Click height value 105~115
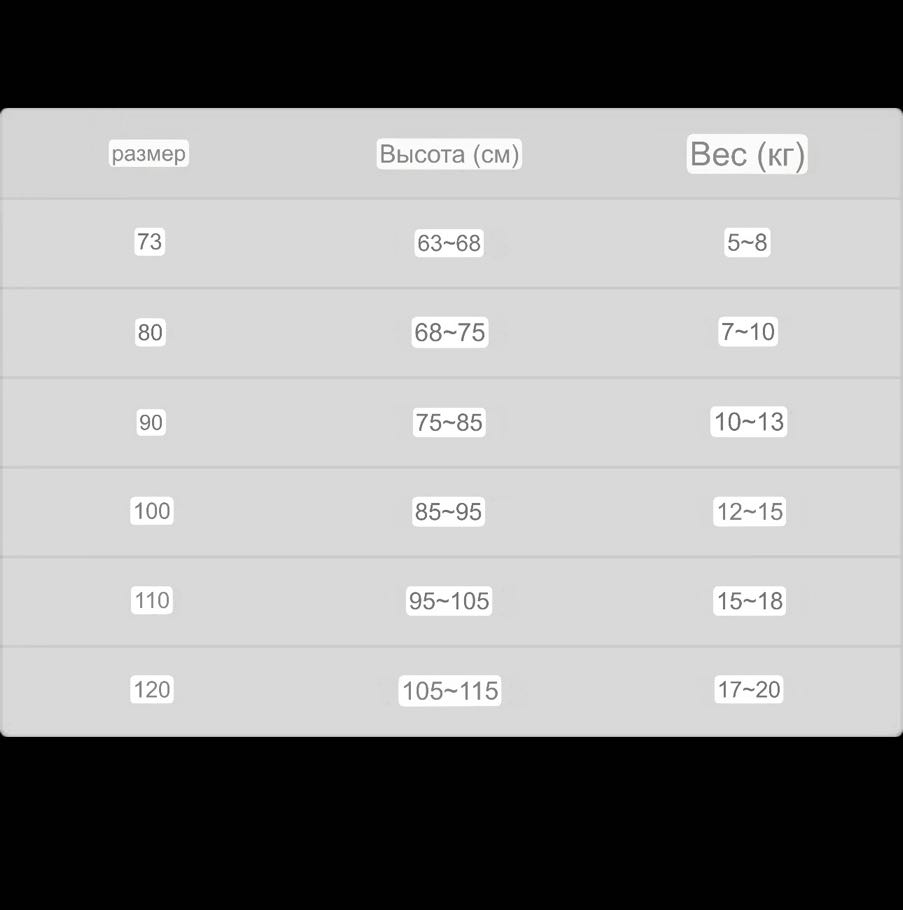This screenshot has height=910, width=903. pyautogui.click(x=450, y=691)
